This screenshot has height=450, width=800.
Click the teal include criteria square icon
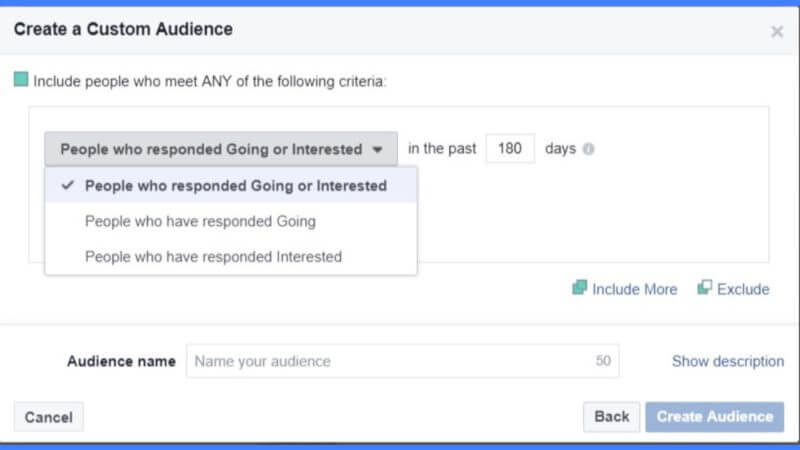click(21, 79)
